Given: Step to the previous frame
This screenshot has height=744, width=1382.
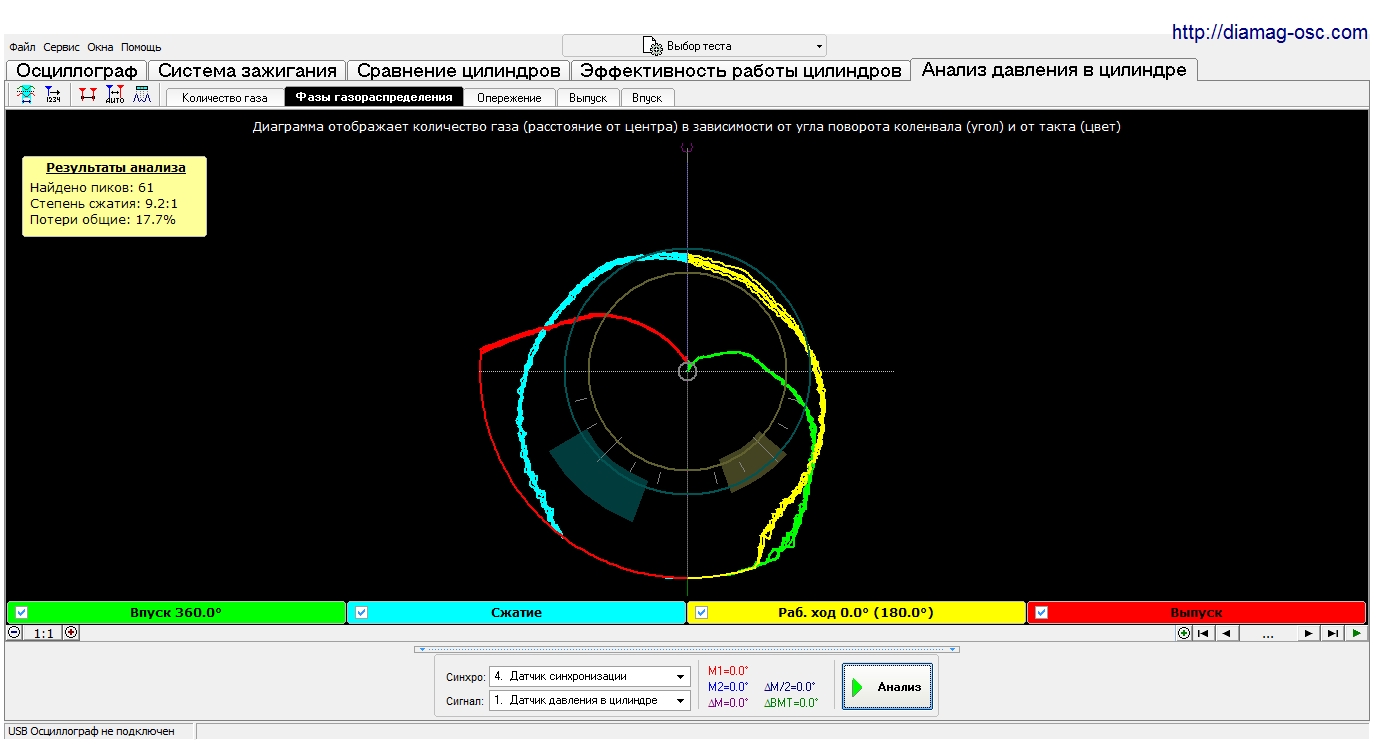Looking at the screenshot, I should pos(1227,633).
